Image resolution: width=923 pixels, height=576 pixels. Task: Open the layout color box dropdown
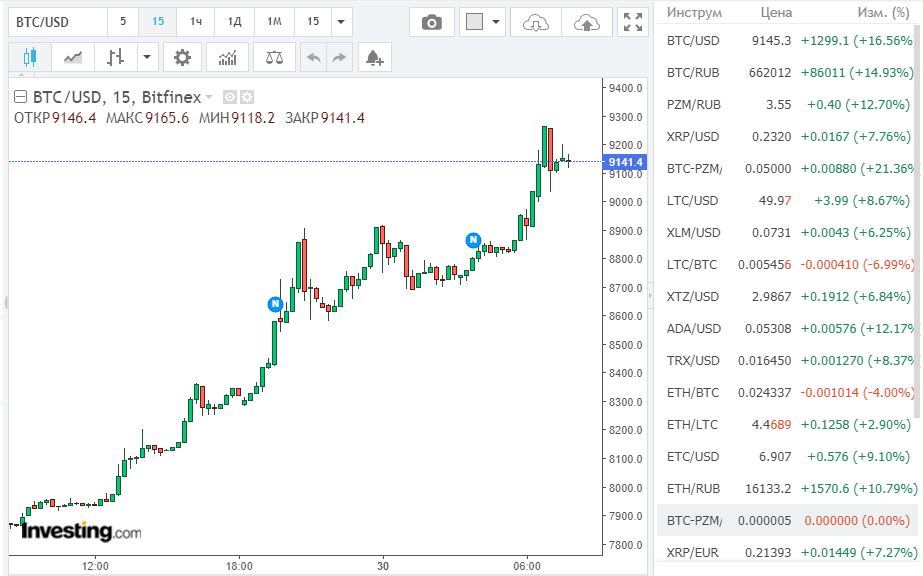pos(483,22)
